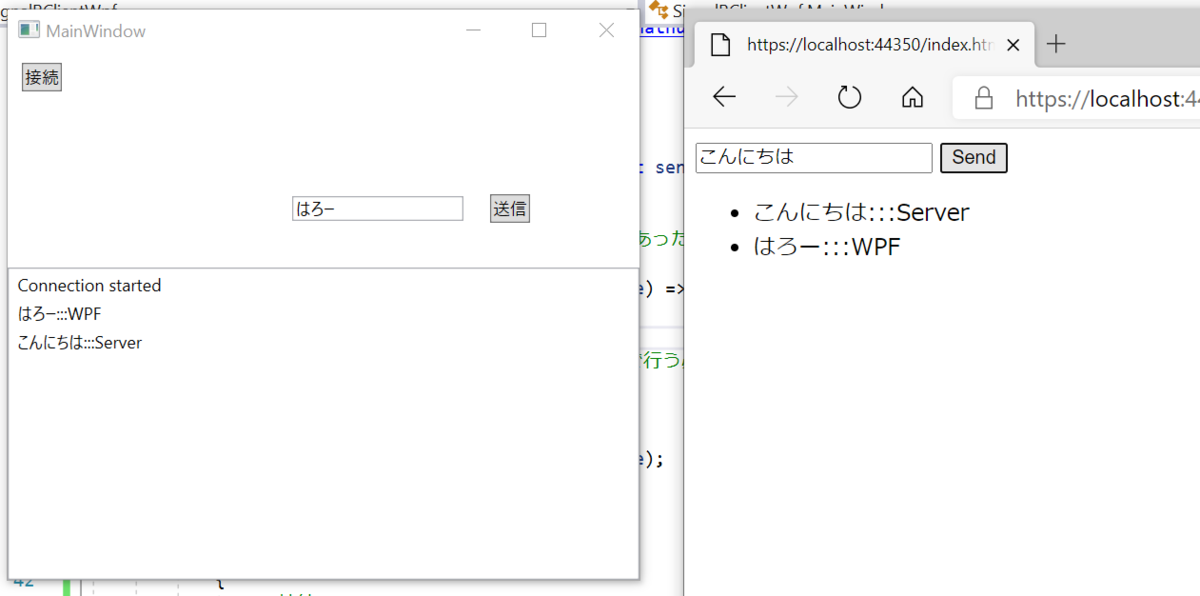Focus the はろー text box in MainWindow
This screenshot has height=596, width=1200.
point(378,208)
